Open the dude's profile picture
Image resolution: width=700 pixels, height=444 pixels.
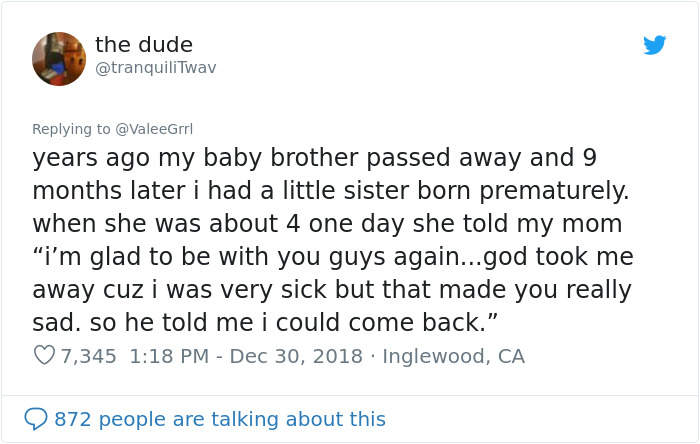tap(59, 58)
